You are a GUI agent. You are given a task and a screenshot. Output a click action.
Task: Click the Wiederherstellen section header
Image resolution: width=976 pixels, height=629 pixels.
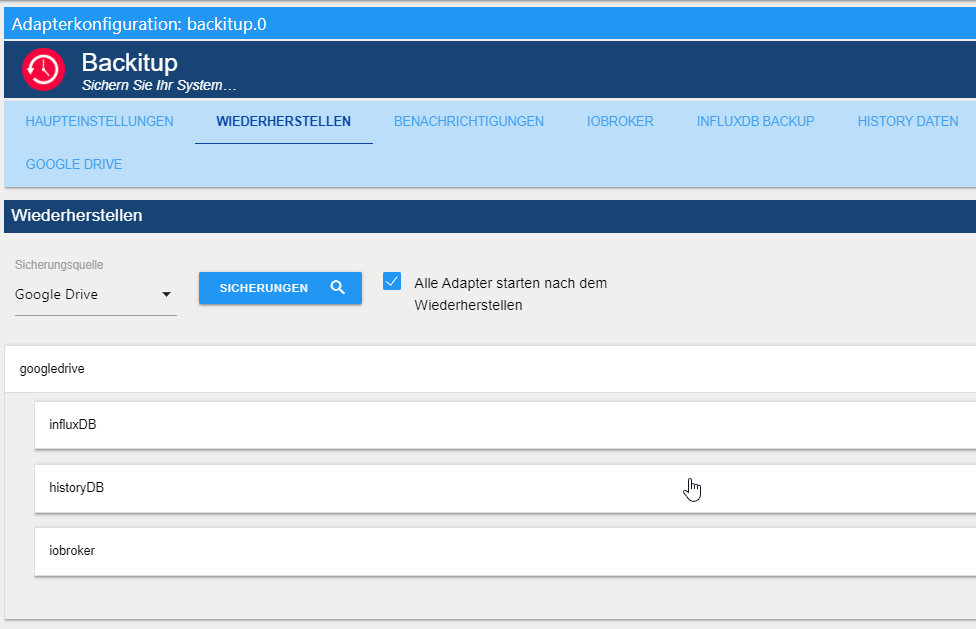click(490, 216)
